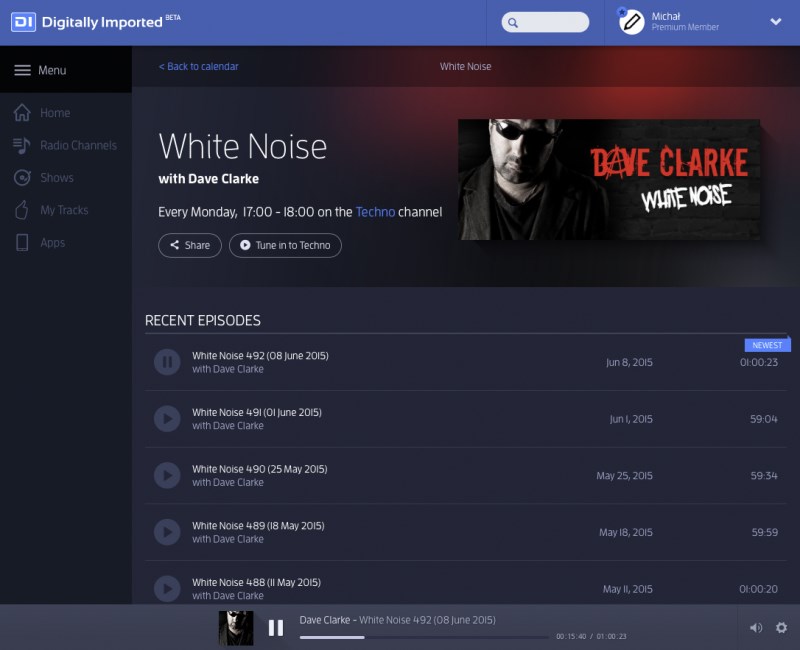
Task: Play White Noise 489 episode
Action: pos(167,532)
